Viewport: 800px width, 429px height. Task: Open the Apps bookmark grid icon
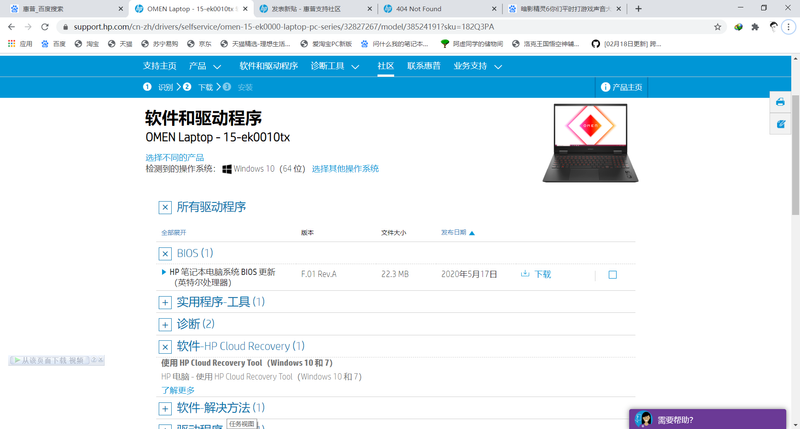pos(12,44)
